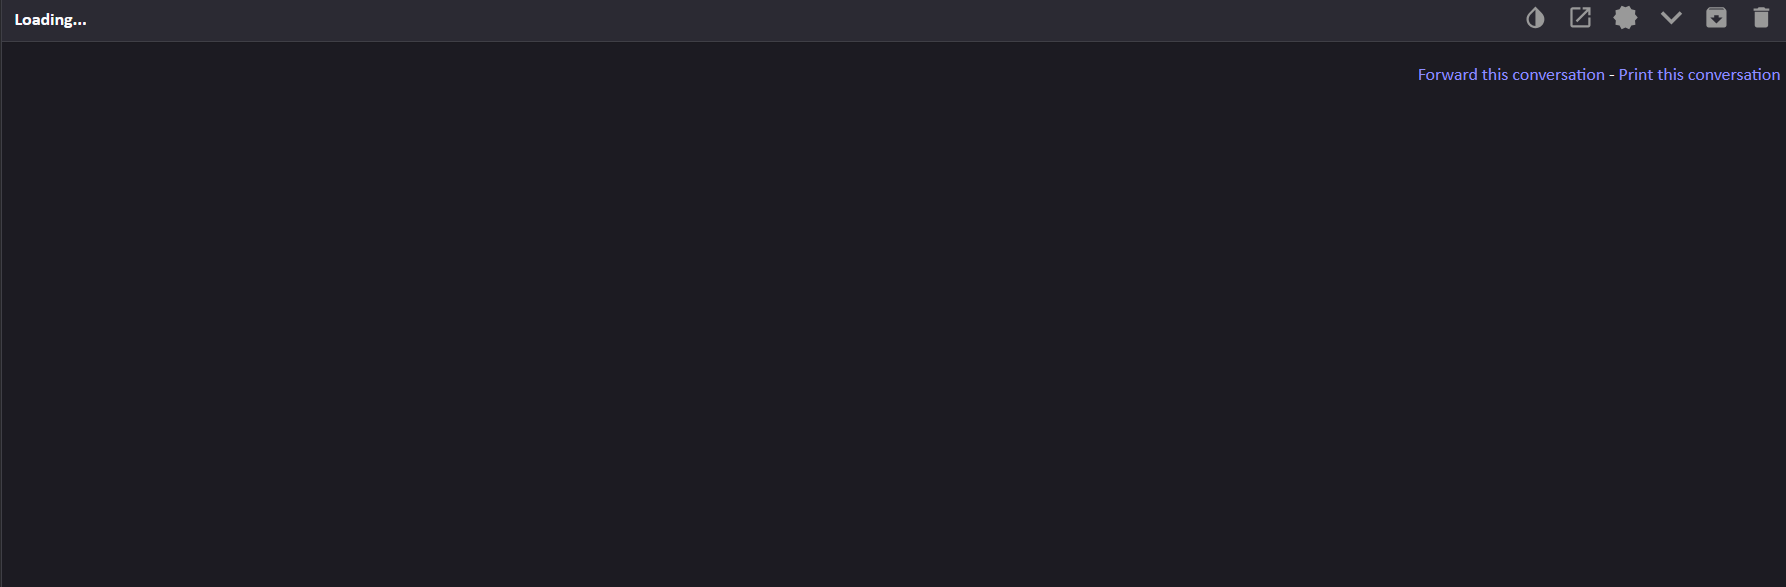
Task: Select the Loading... conversation title
Action: 51,20
